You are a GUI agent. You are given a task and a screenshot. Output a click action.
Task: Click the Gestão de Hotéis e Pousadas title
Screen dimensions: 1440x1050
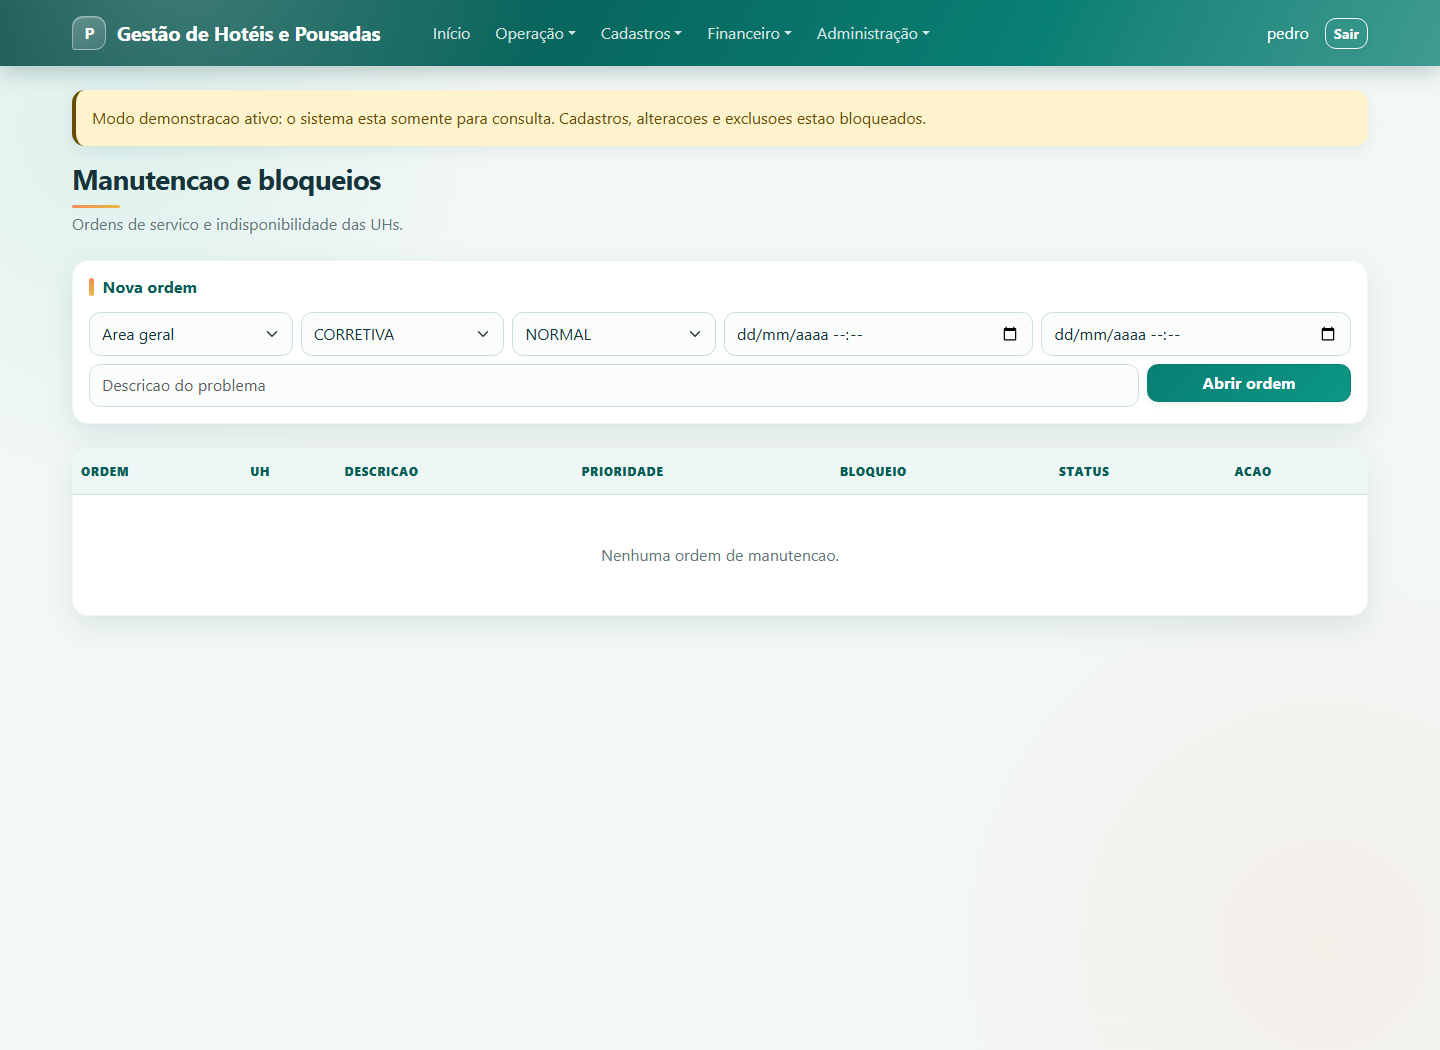coord(249,34)
